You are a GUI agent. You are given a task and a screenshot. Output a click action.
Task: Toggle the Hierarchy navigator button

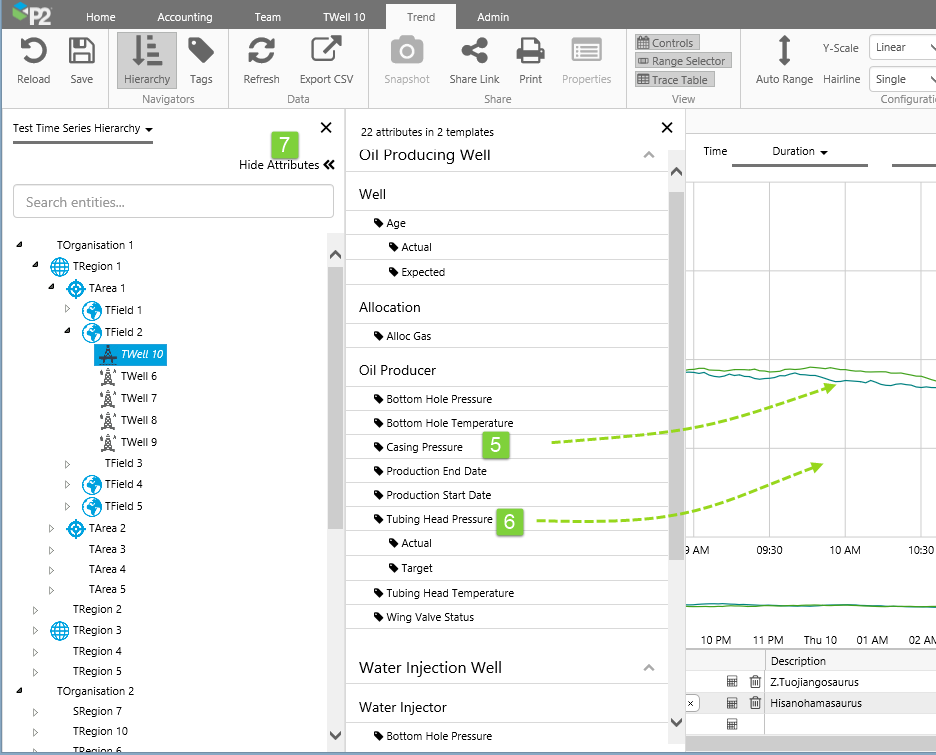147,59
